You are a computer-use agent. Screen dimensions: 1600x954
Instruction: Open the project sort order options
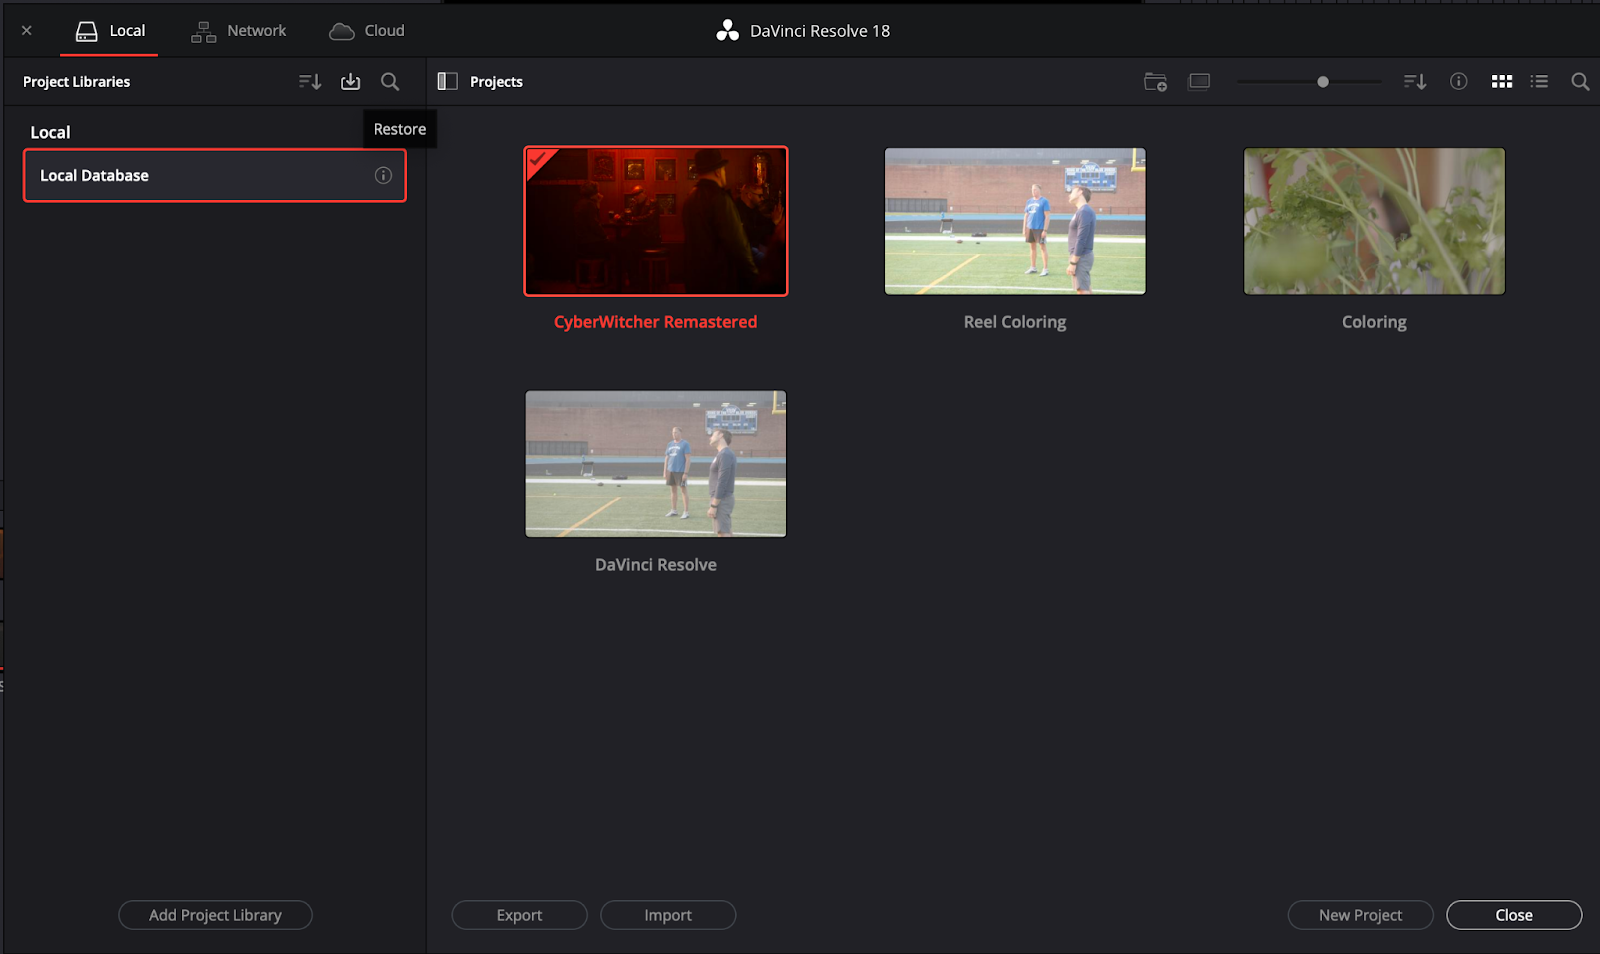tap(1415, 81)
